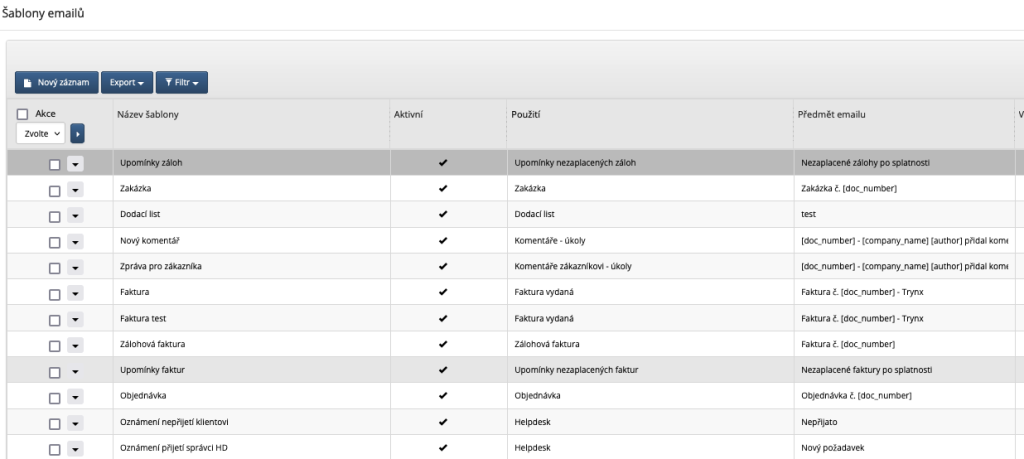
Task: Check the box for Upomínky záloh row
Action: tap(55, 164)
